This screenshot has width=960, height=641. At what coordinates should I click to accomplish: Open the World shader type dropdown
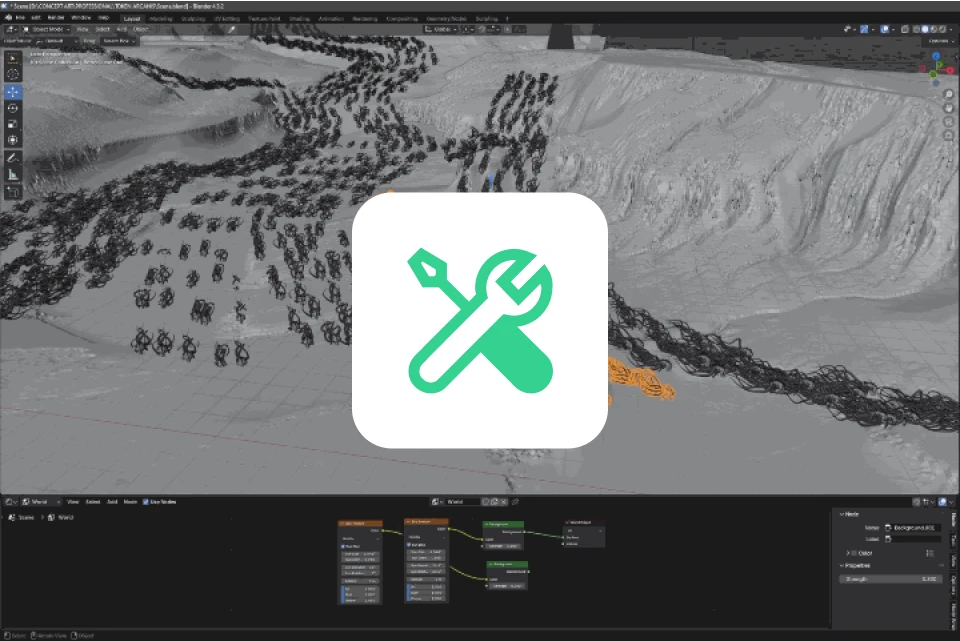[x=41, y=502]
